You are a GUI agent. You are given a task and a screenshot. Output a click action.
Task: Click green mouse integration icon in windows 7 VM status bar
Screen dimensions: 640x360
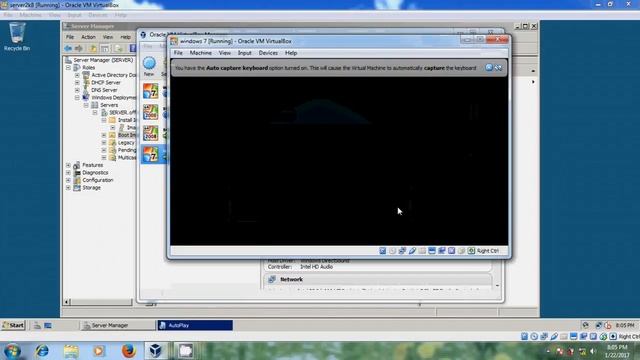[x=471, y=251]
